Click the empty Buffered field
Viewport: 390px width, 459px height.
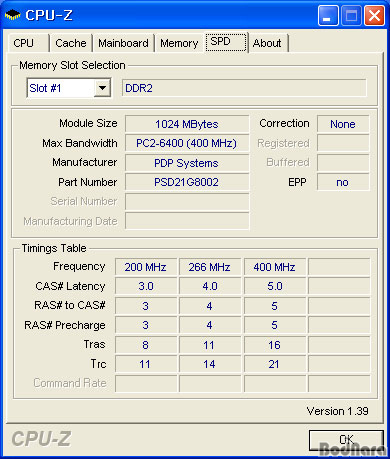(343, 163)
